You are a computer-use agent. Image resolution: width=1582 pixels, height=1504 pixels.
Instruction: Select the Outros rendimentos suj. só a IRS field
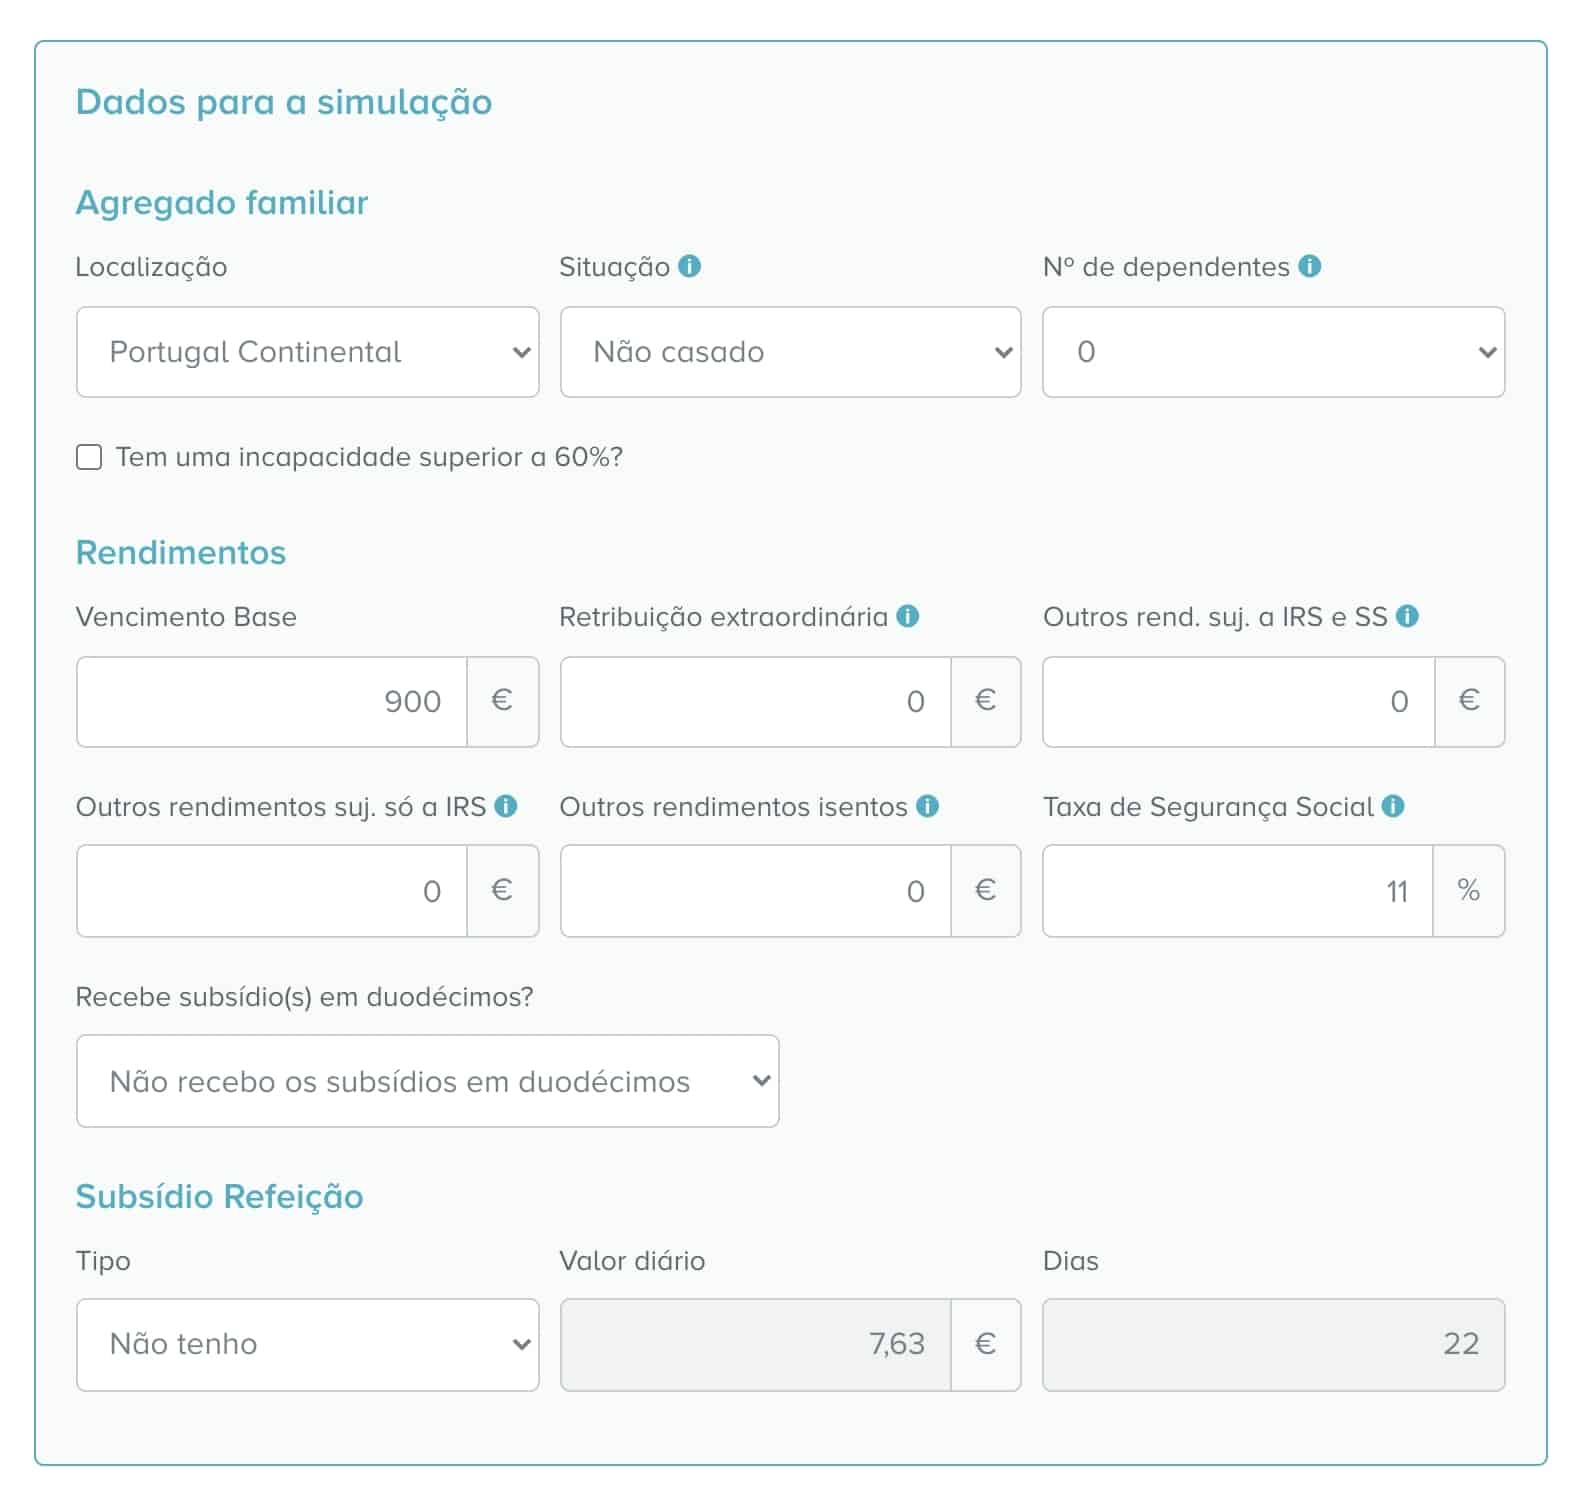click(x=272, y=891)
